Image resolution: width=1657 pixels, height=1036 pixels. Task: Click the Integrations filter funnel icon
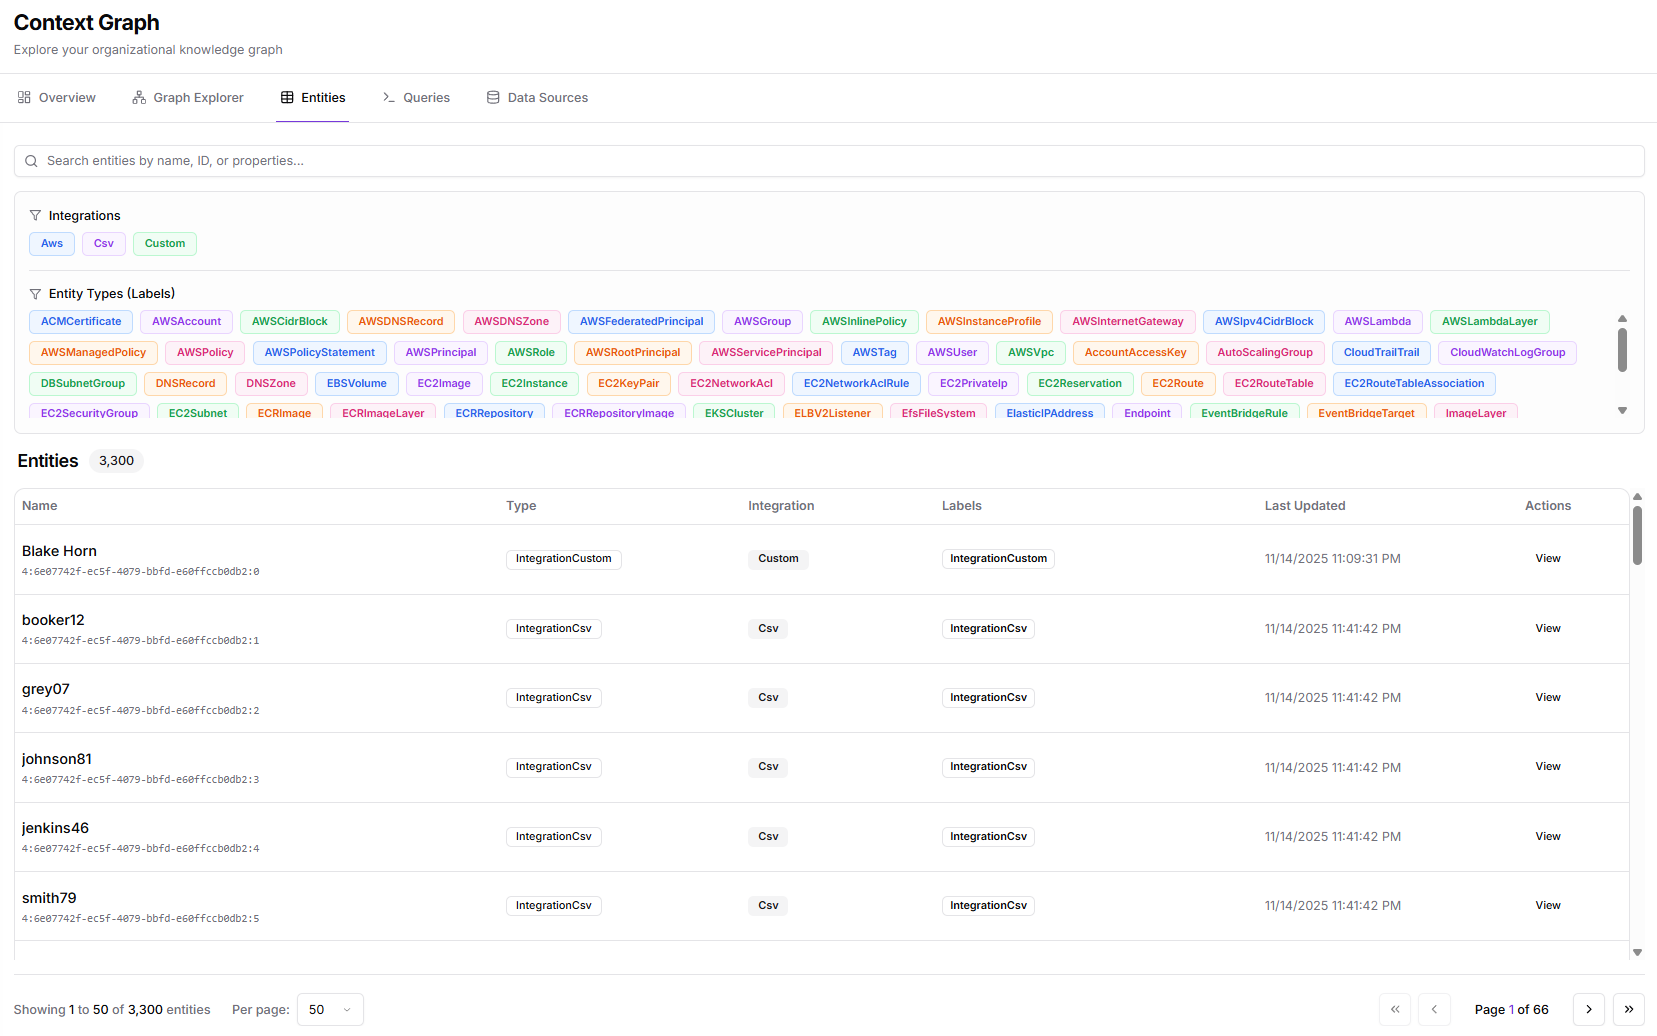tap(35, 215)
